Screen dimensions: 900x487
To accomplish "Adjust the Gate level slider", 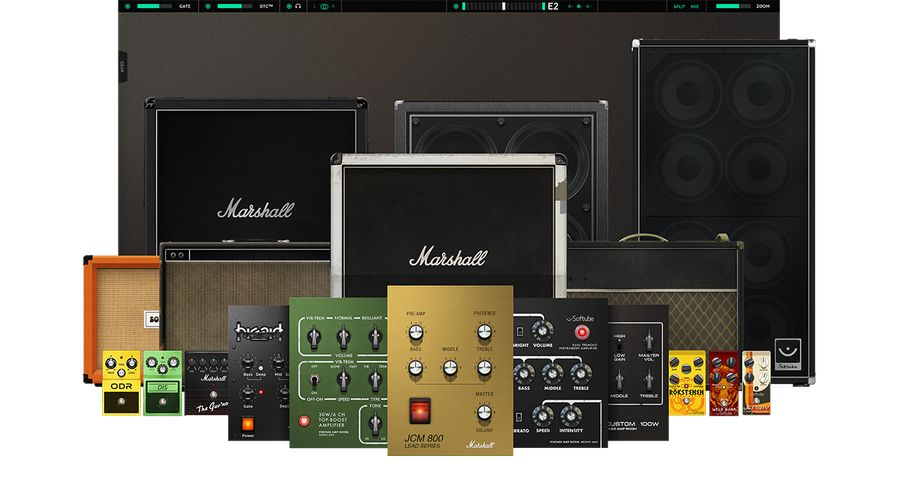I will pyautogui.click(x=154, y=6).
